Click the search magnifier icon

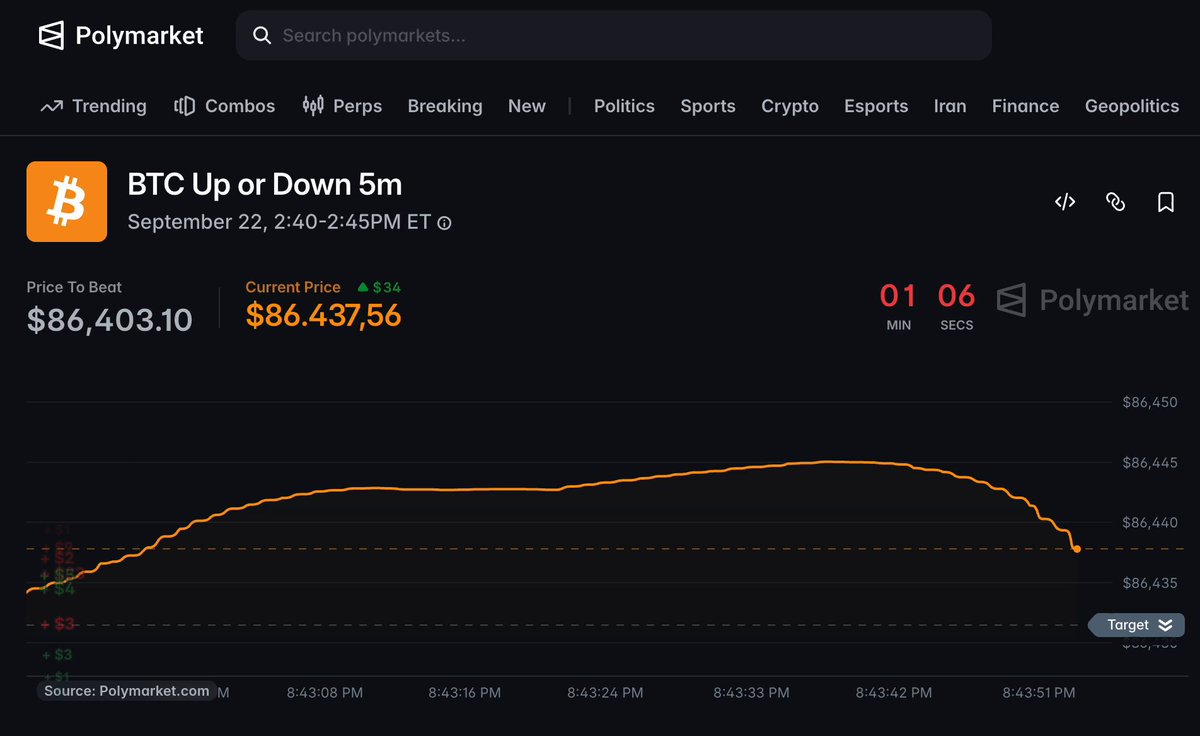click(x=262, y=36)
